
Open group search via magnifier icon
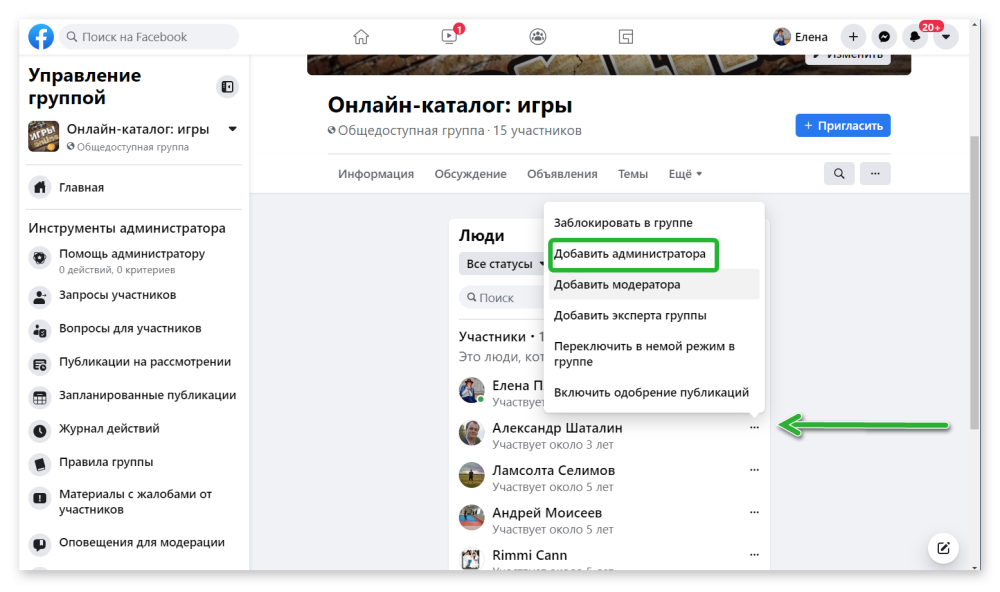[x=839, y=173]
